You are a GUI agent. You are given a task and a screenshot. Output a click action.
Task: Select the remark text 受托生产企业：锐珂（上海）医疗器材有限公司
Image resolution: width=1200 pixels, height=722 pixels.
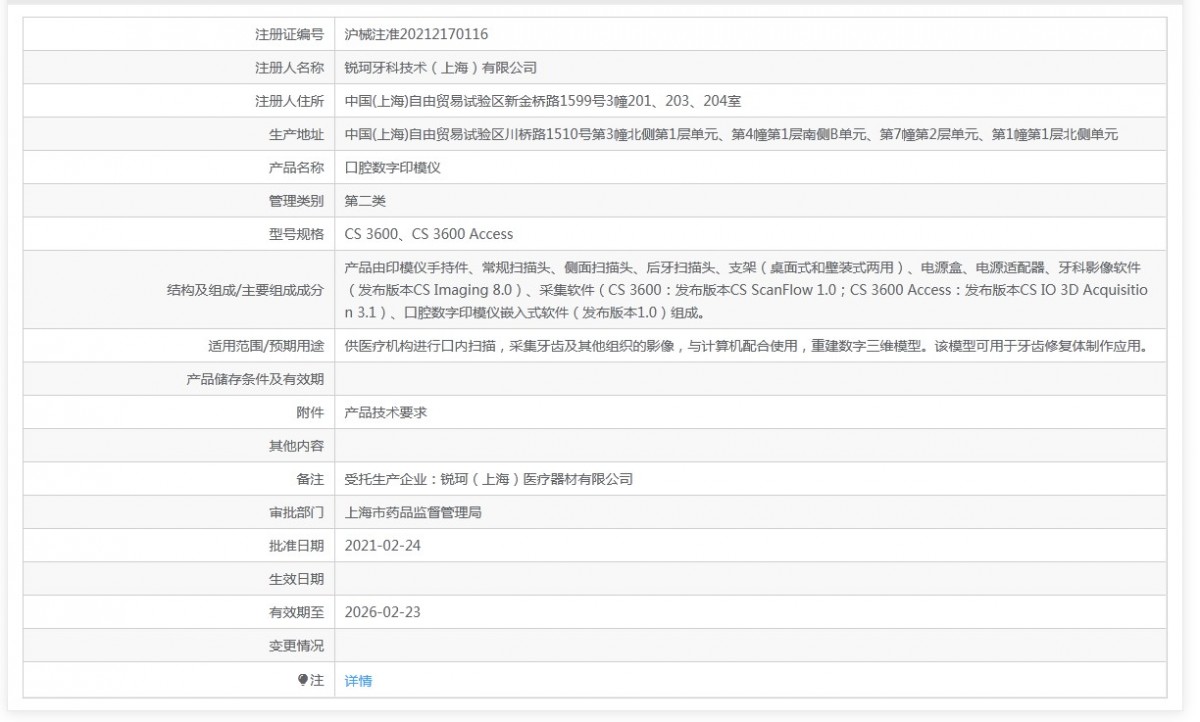pyautogui.click(x=489, y=479)
